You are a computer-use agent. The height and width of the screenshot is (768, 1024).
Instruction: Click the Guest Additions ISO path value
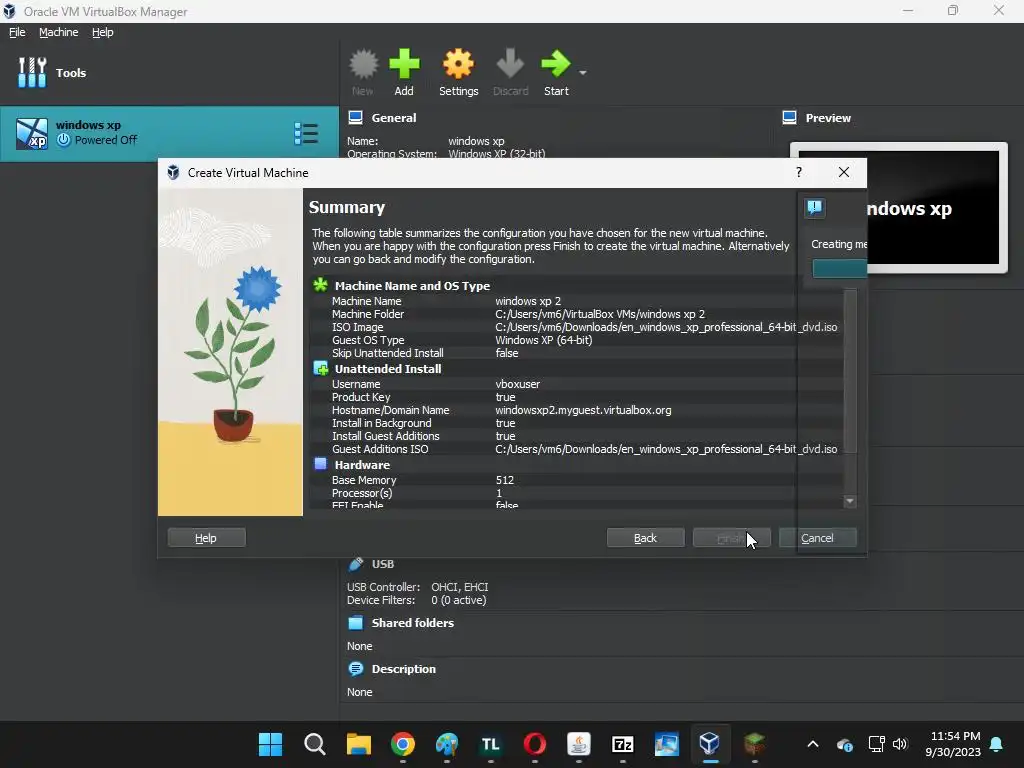(666, 449)
